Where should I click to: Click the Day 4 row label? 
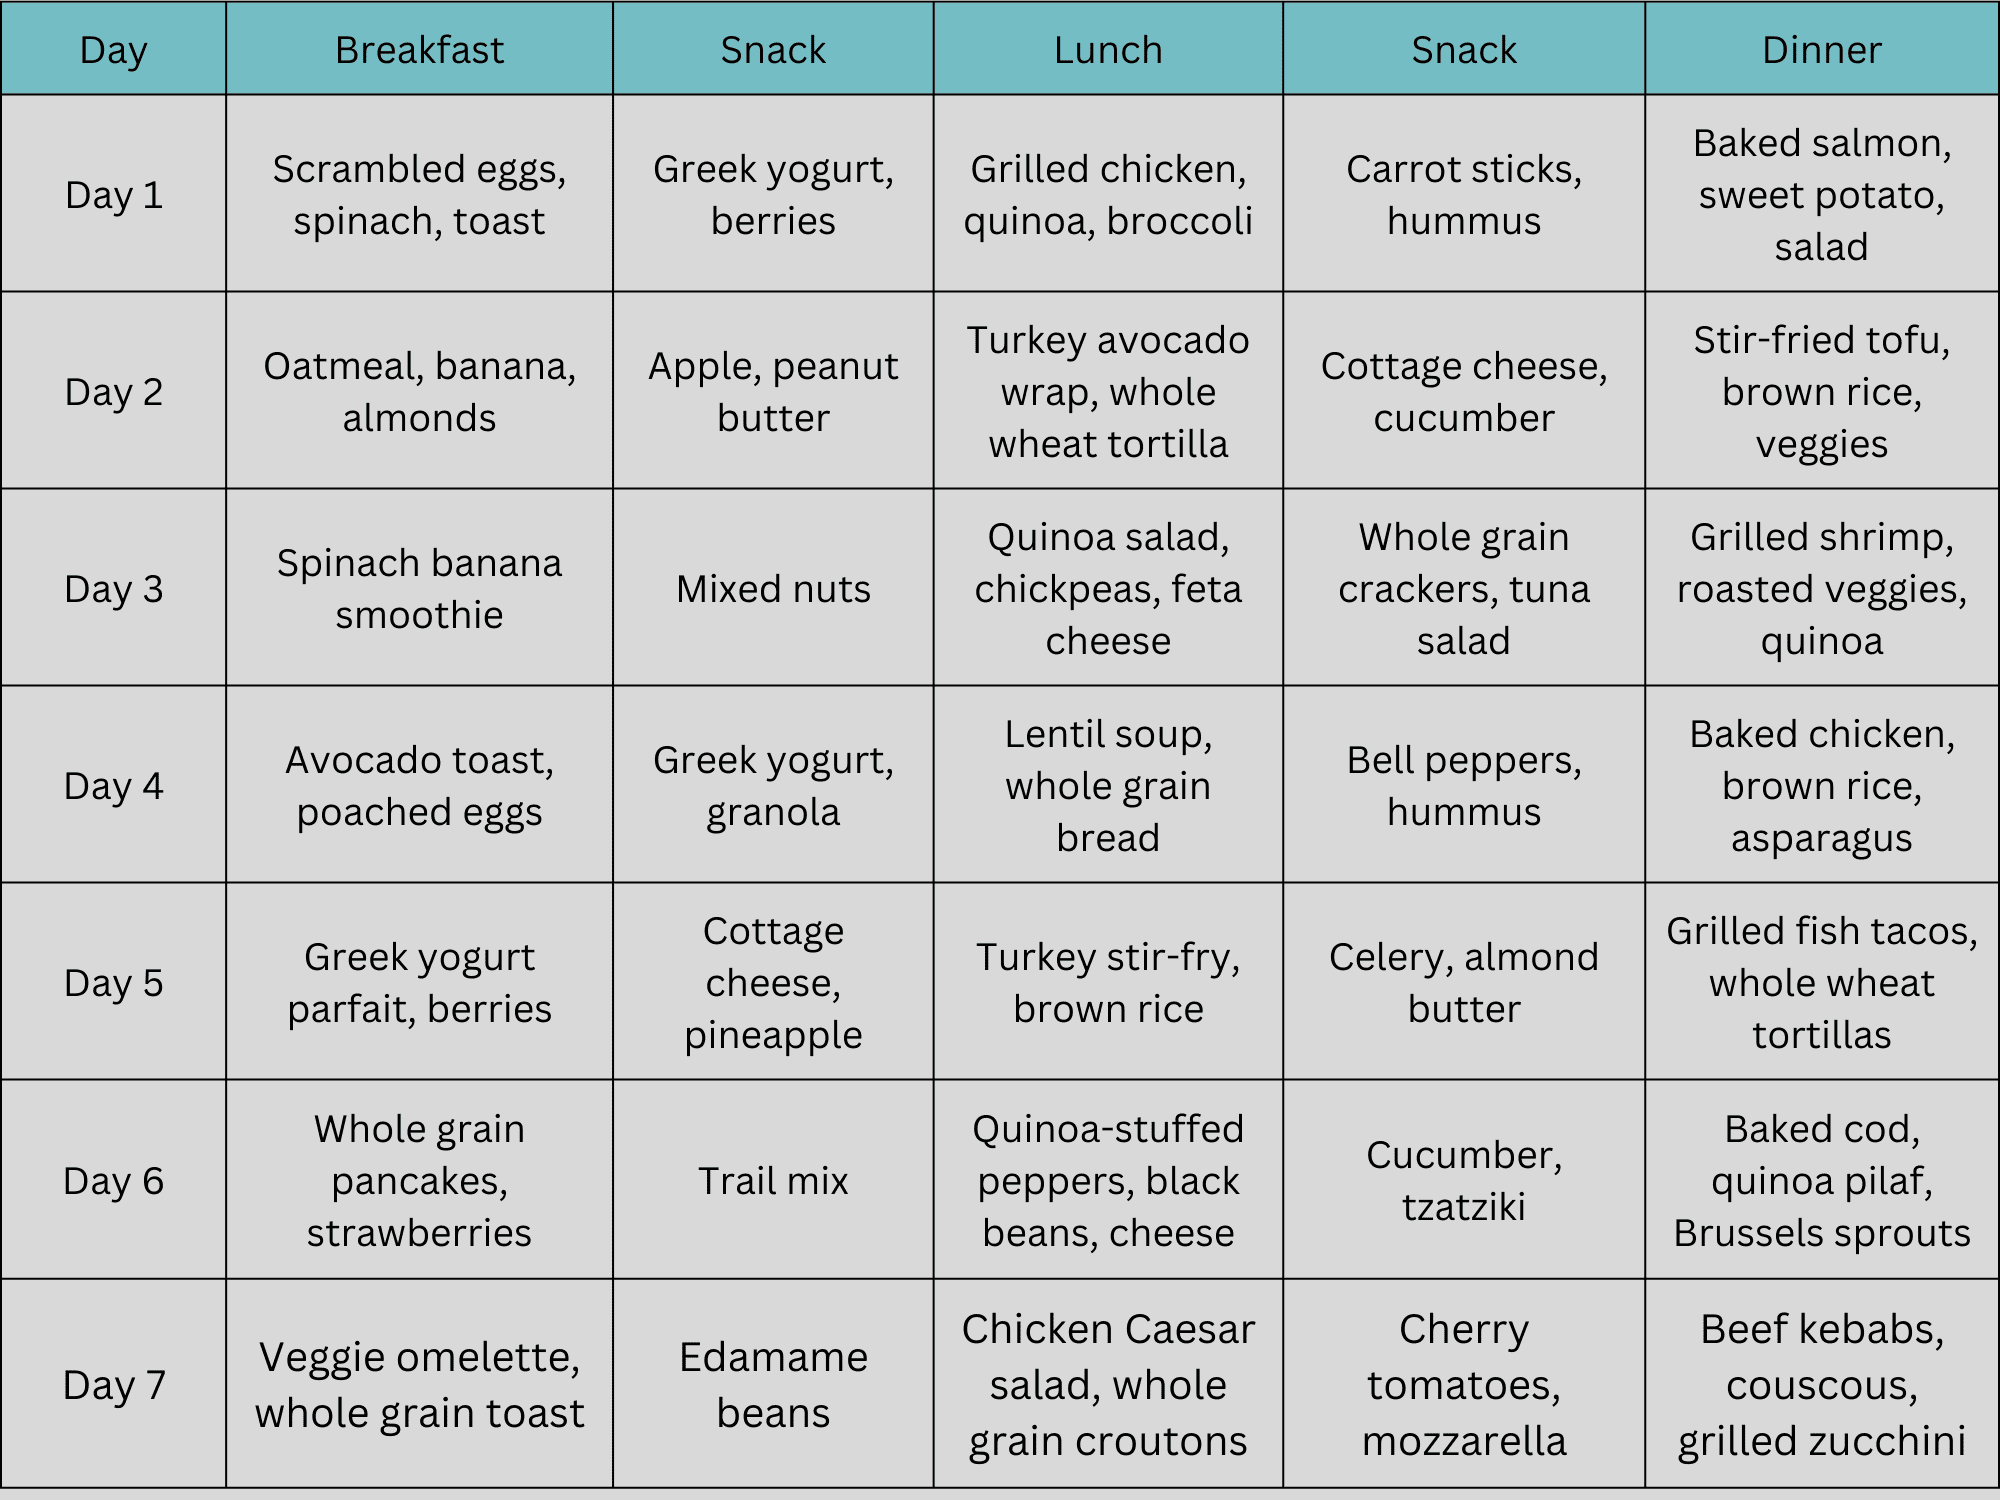pyautogui.click(x=113, y=786)
